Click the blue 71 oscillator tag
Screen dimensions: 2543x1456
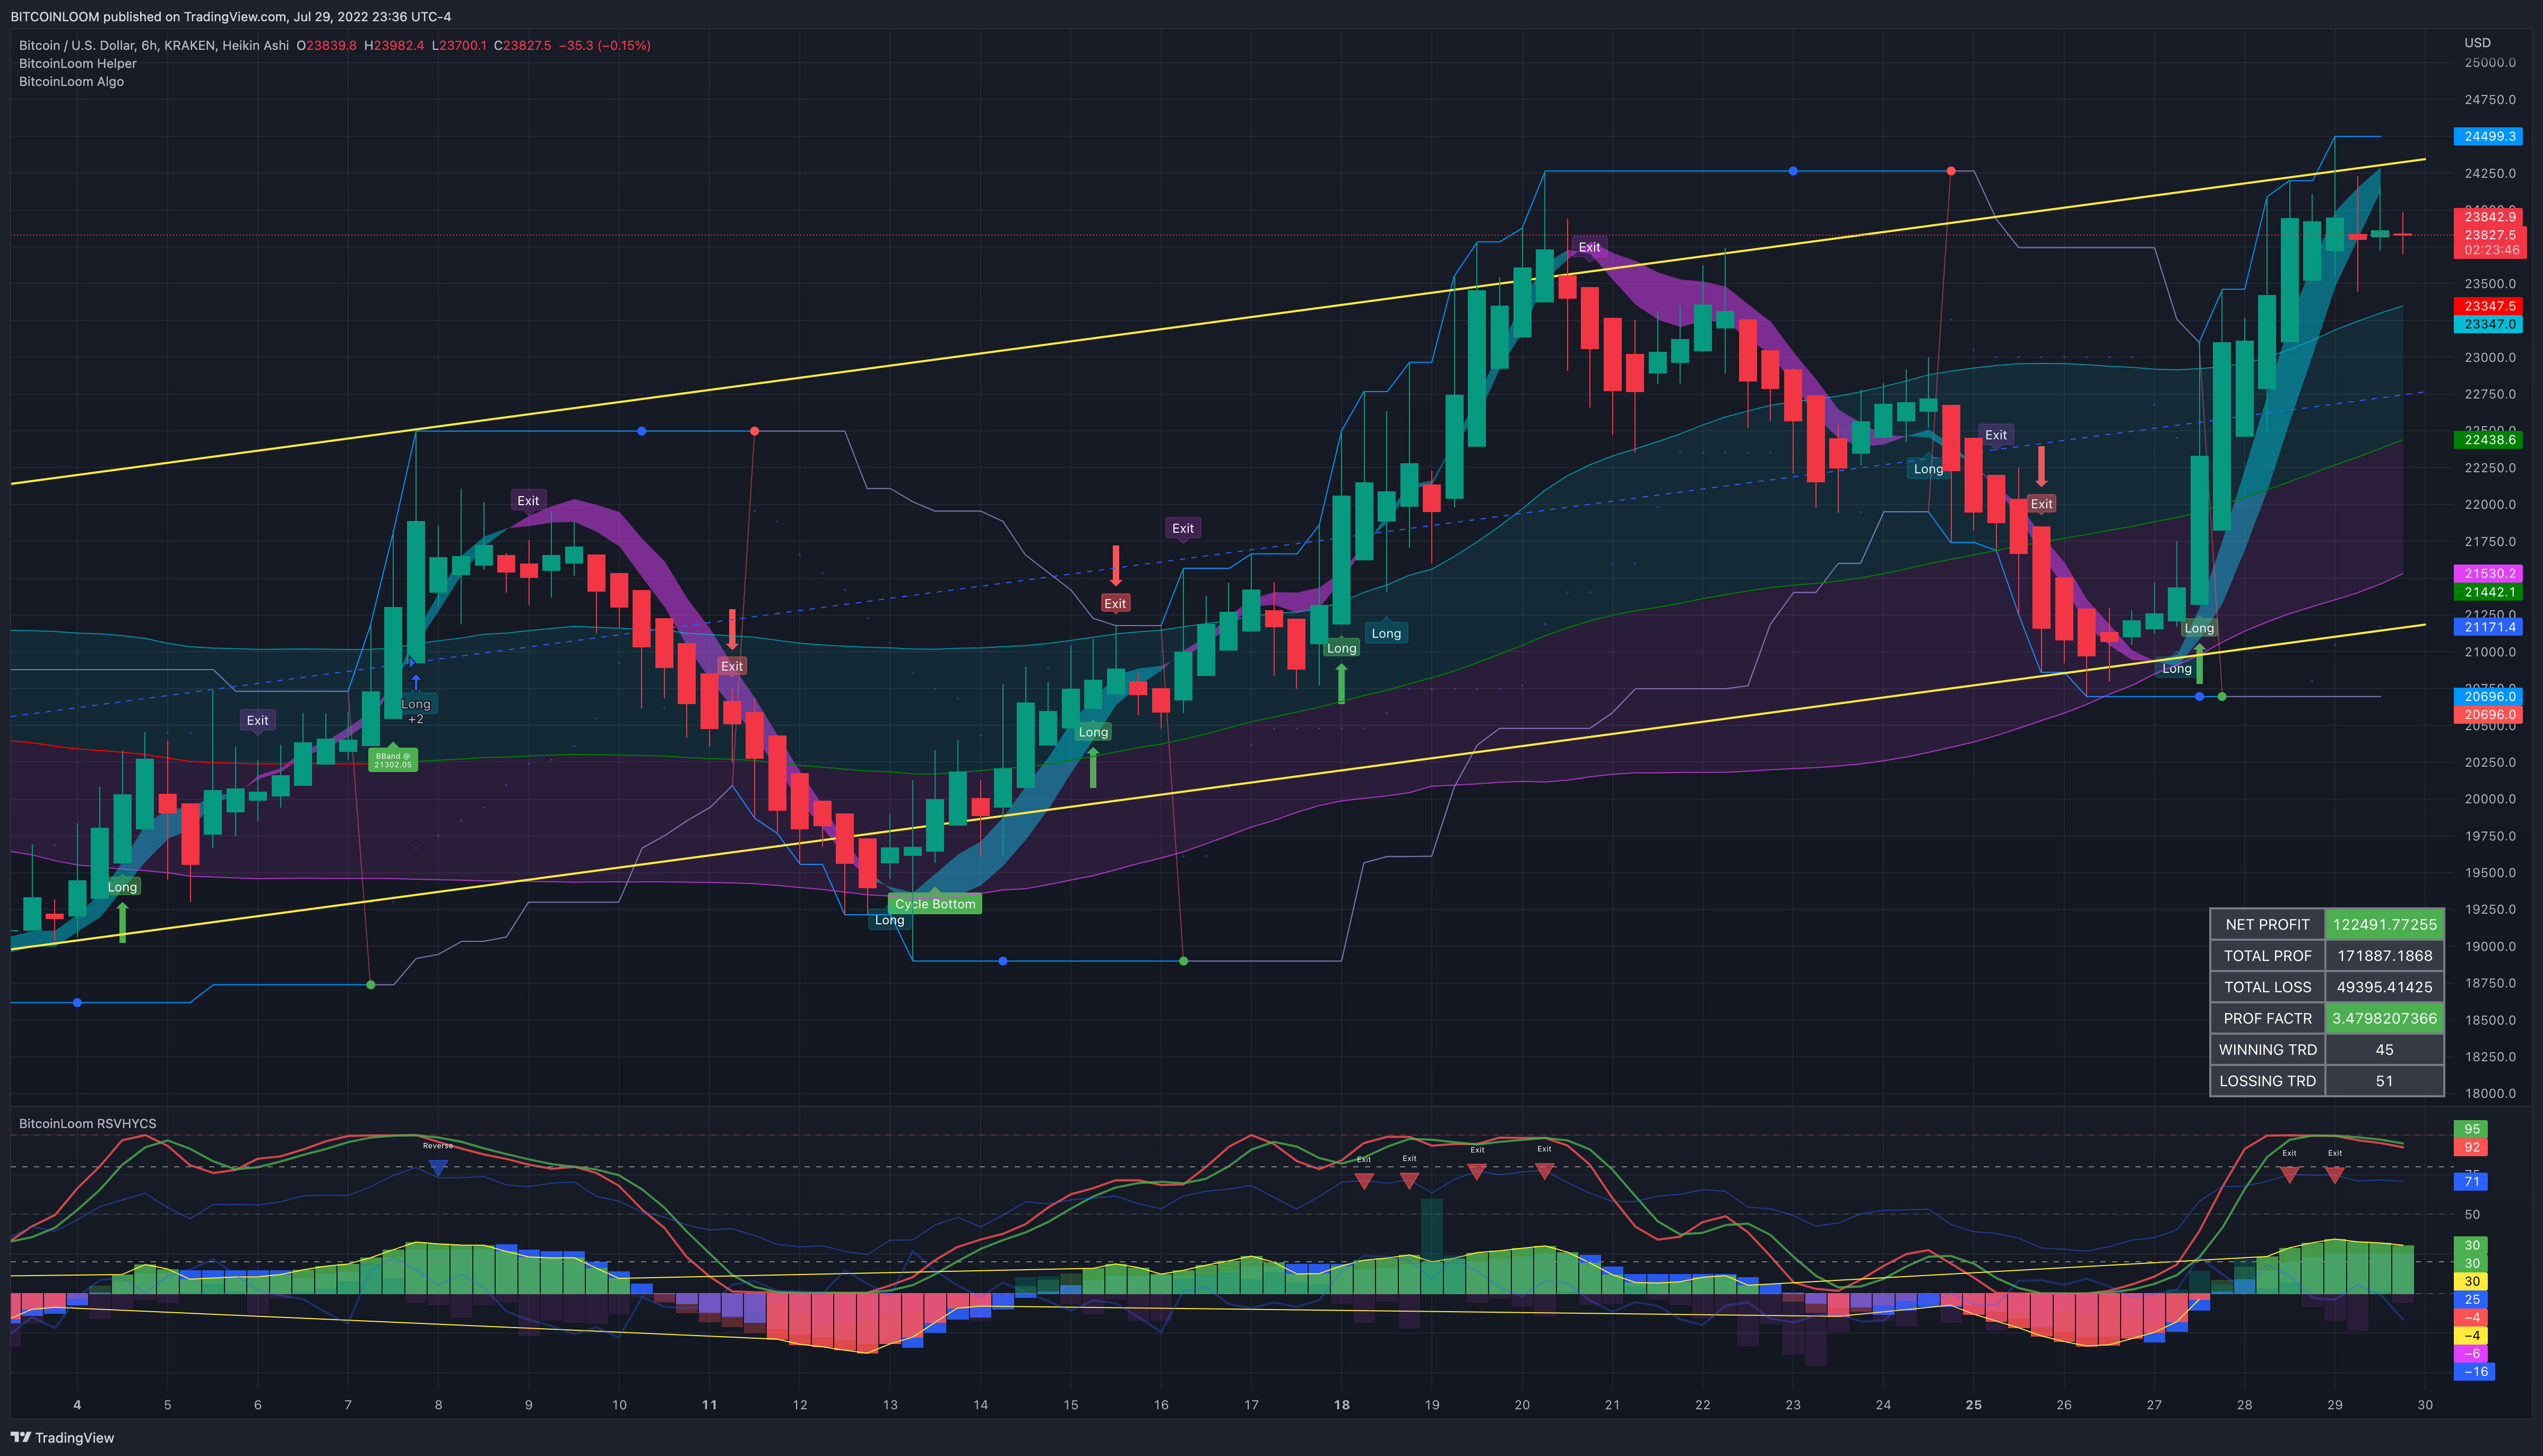(2472, 1181)
